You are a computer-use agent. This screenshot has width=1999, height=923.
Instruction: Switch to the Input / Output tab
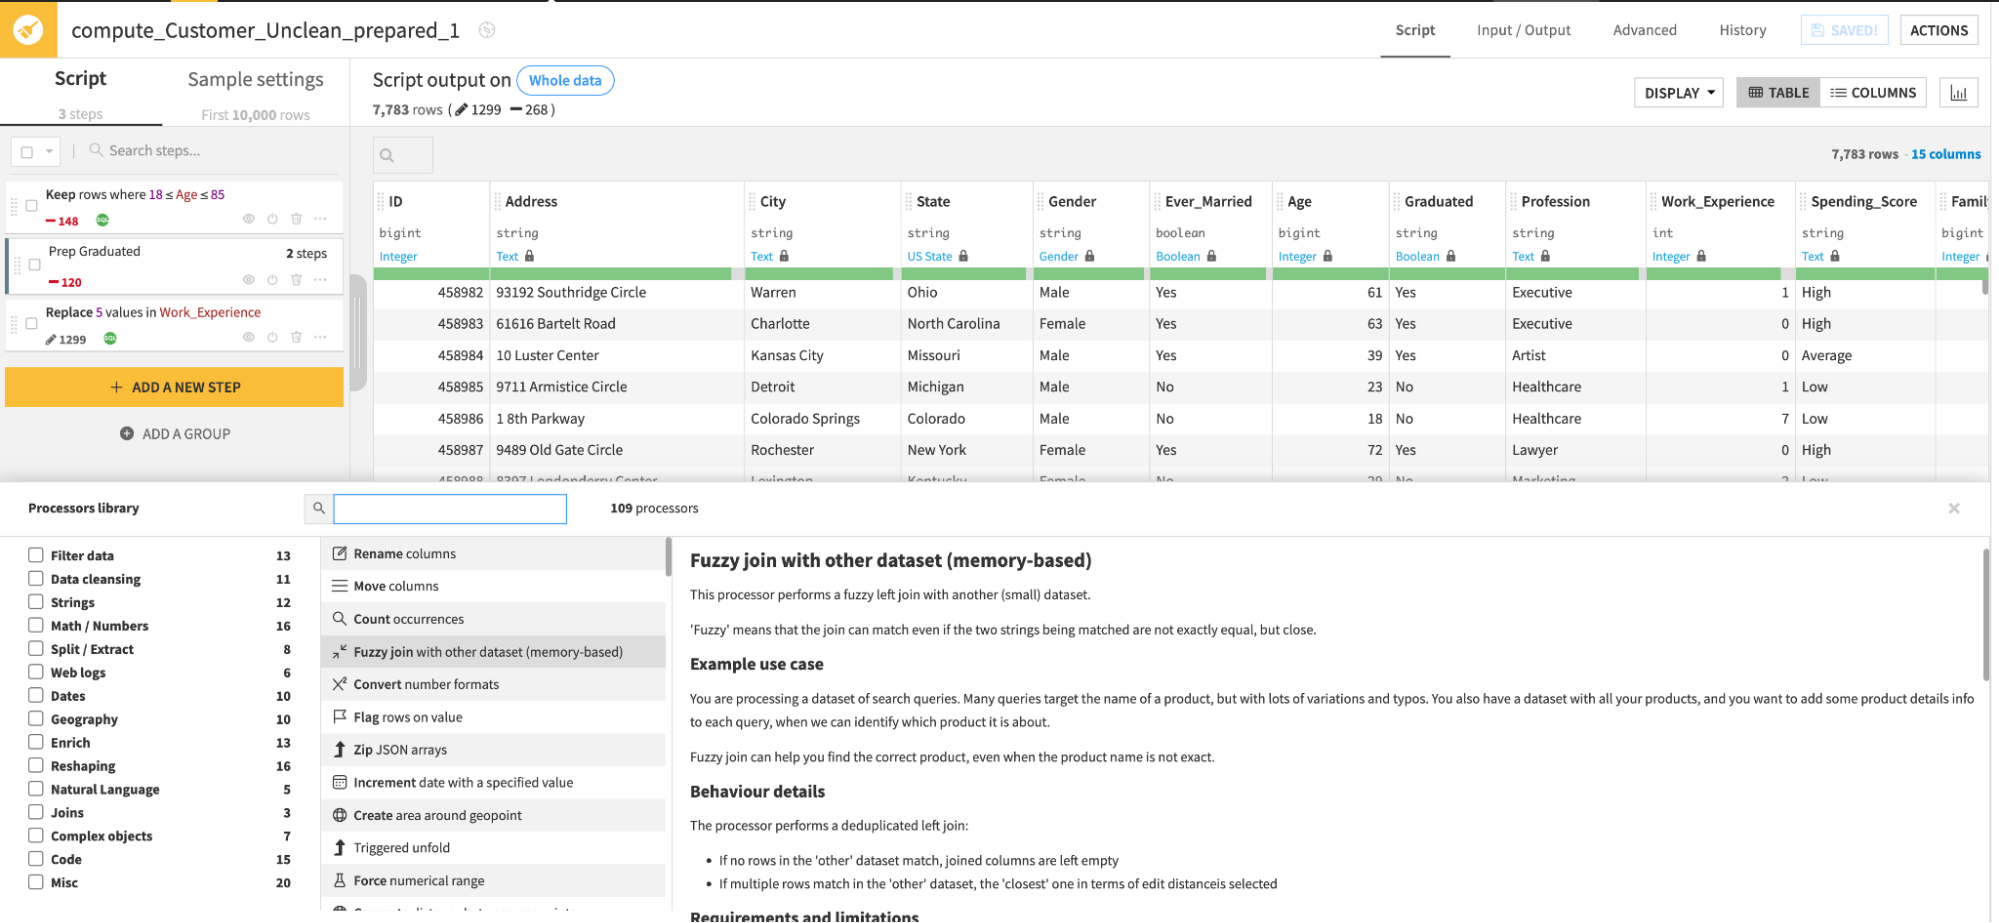tap(1523, 30)
